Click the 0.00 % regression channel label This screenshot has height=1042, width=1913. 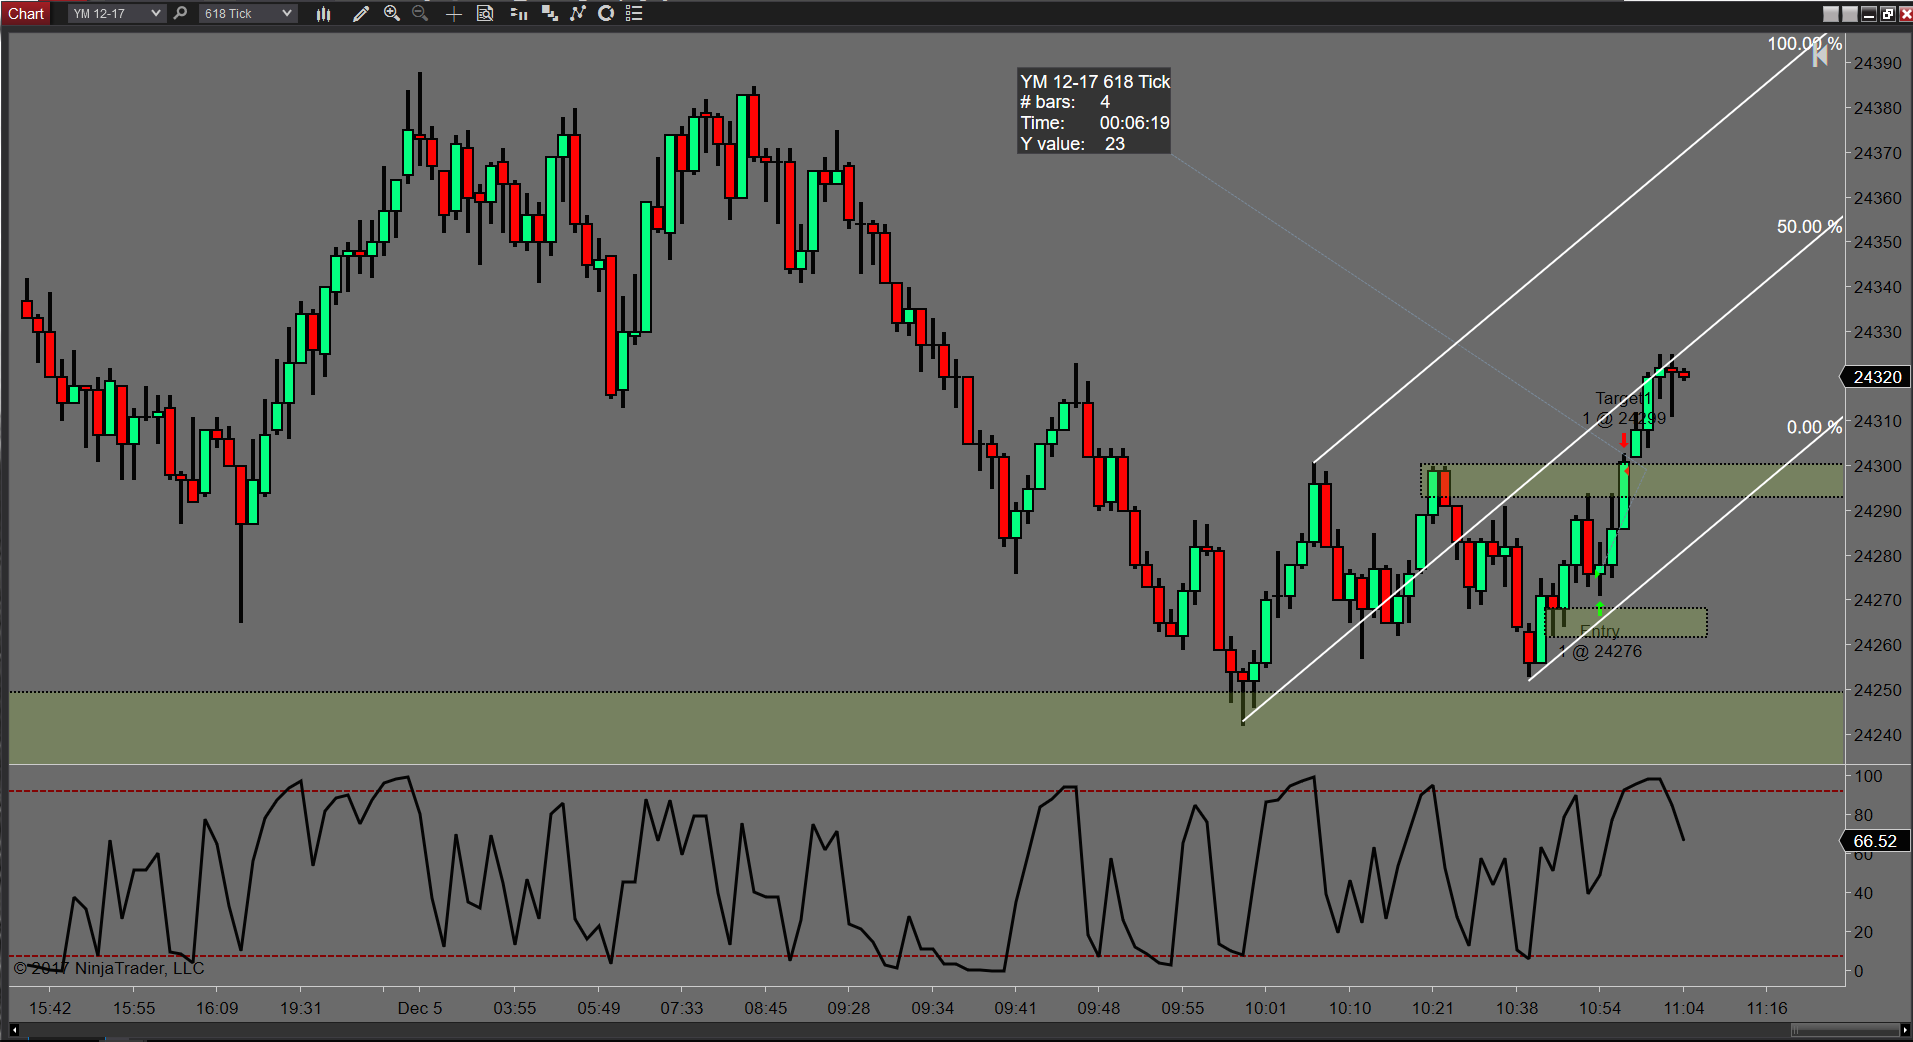point(1814,427)
